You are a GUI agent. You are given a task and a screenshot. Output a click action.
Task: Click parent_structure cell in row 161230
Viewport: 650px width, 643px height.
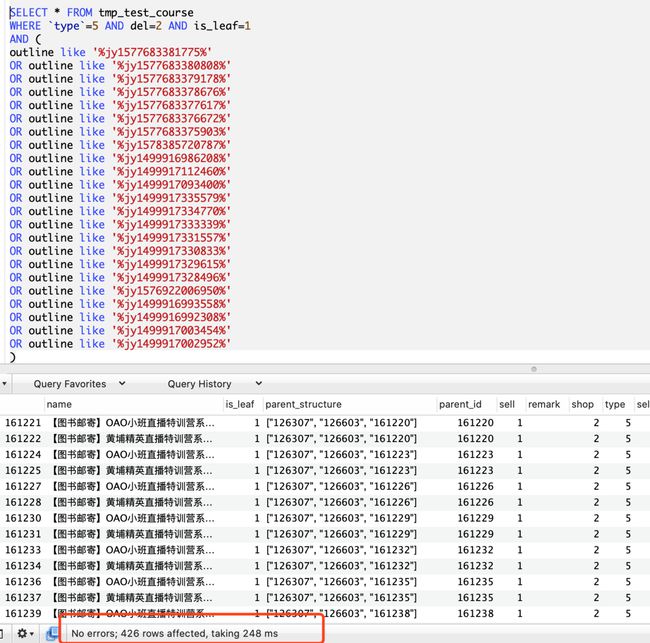point(341,518)
